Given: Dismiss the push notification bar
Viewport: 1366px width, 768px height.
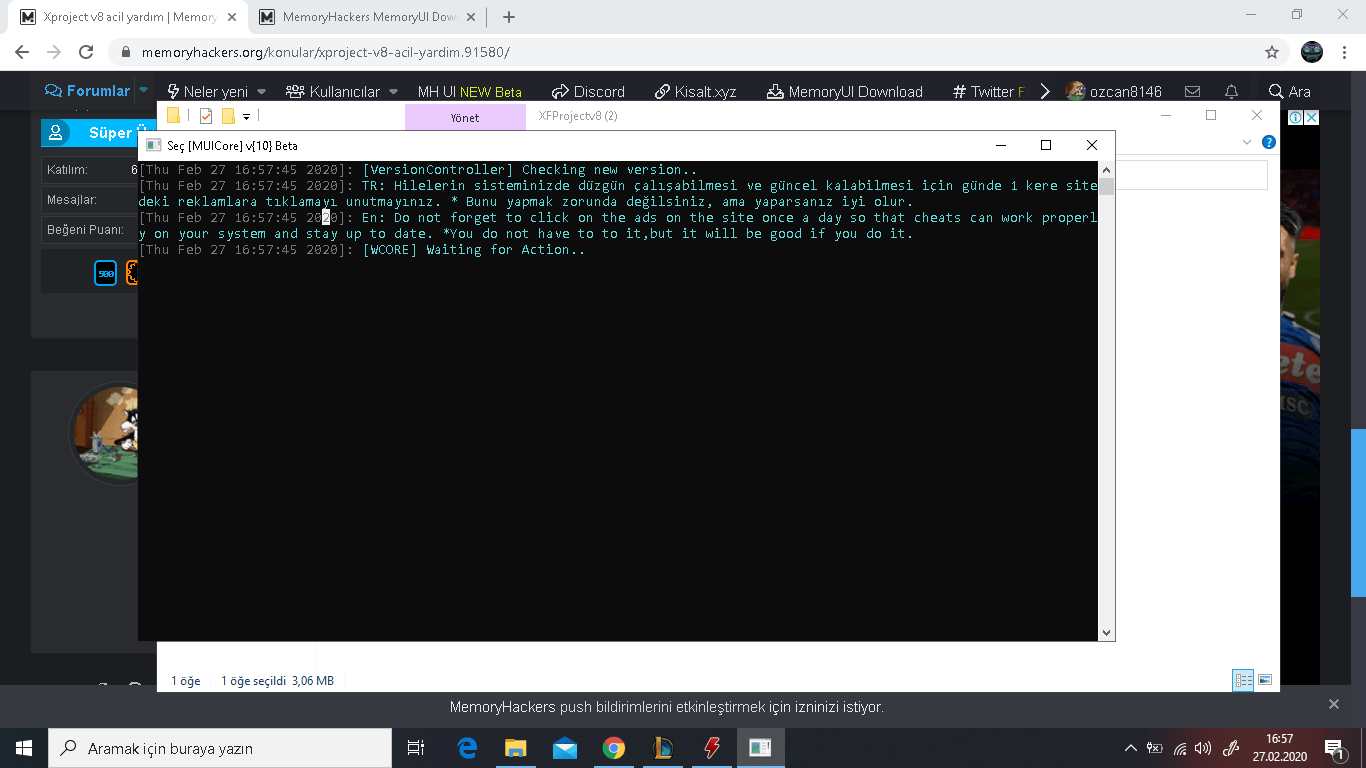Looking at the screenshot, I should (1333, 705).
